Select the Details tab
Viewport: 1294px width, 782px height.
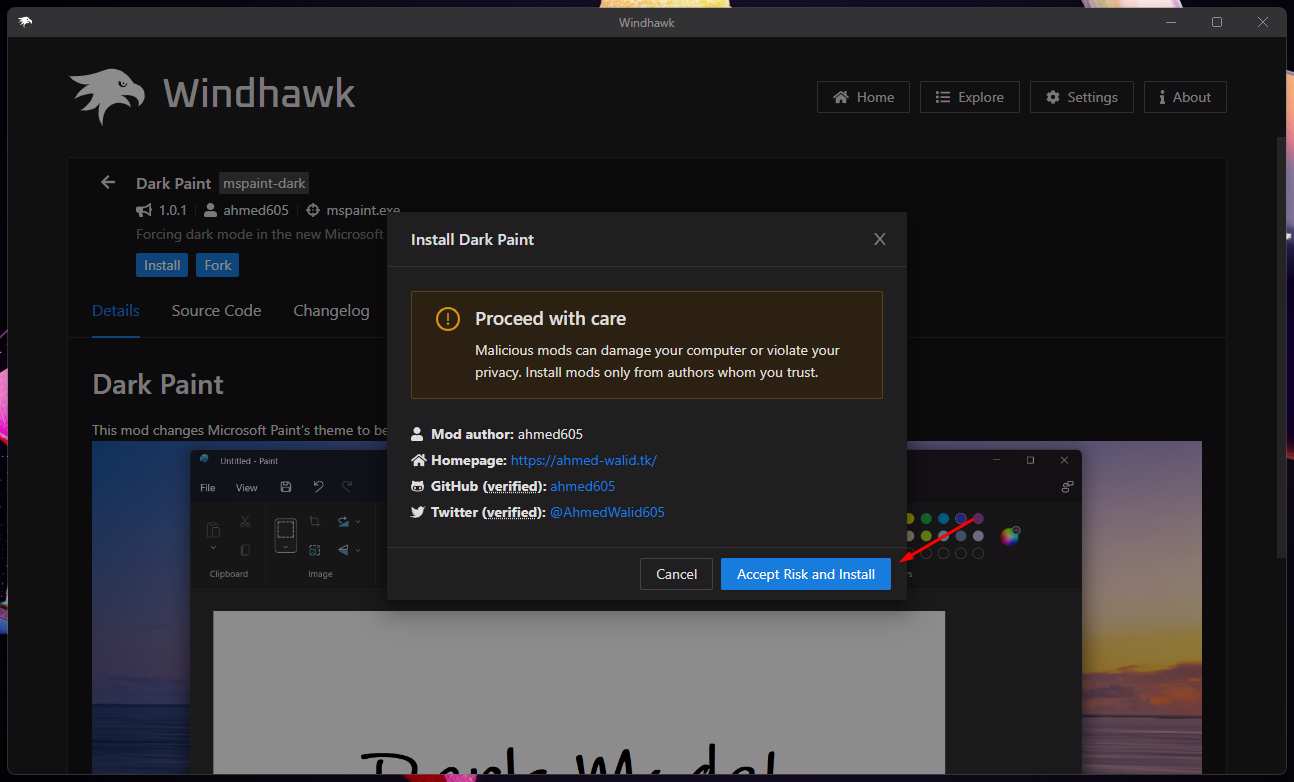(115, 311)
